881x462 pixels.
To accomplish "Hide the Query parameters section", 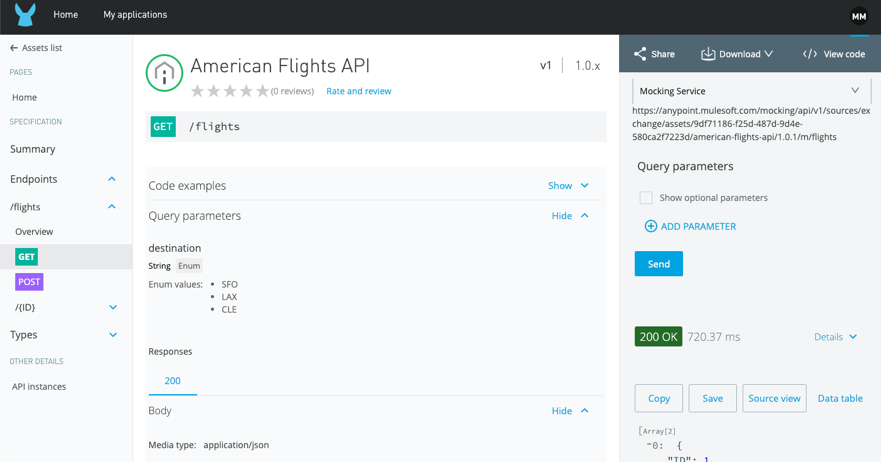I will tap(570, 216).
